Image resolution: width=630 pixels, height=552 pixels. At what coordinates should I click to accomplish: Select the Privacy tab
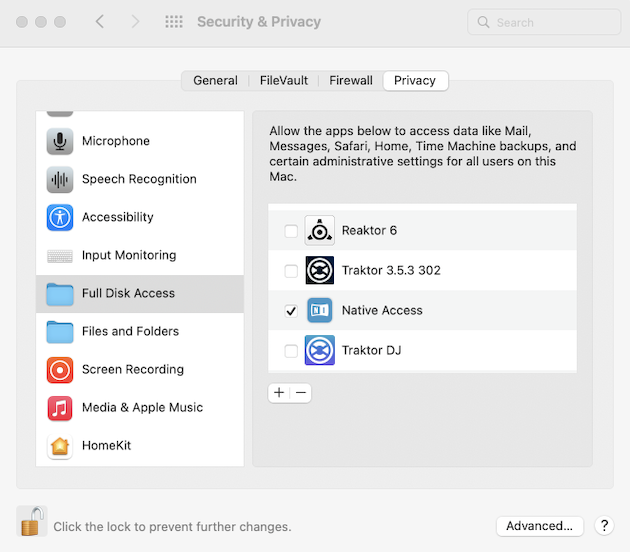415,81
